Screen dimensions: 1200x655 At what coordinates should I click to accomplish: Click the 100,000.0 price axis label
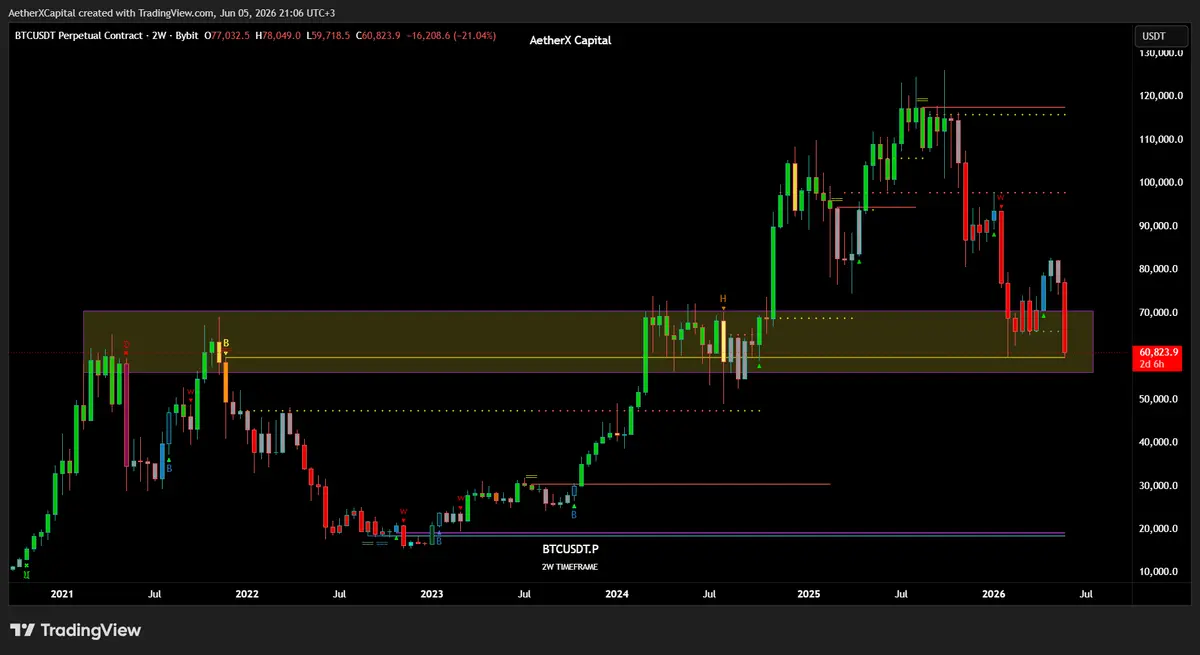[1160, 183]
